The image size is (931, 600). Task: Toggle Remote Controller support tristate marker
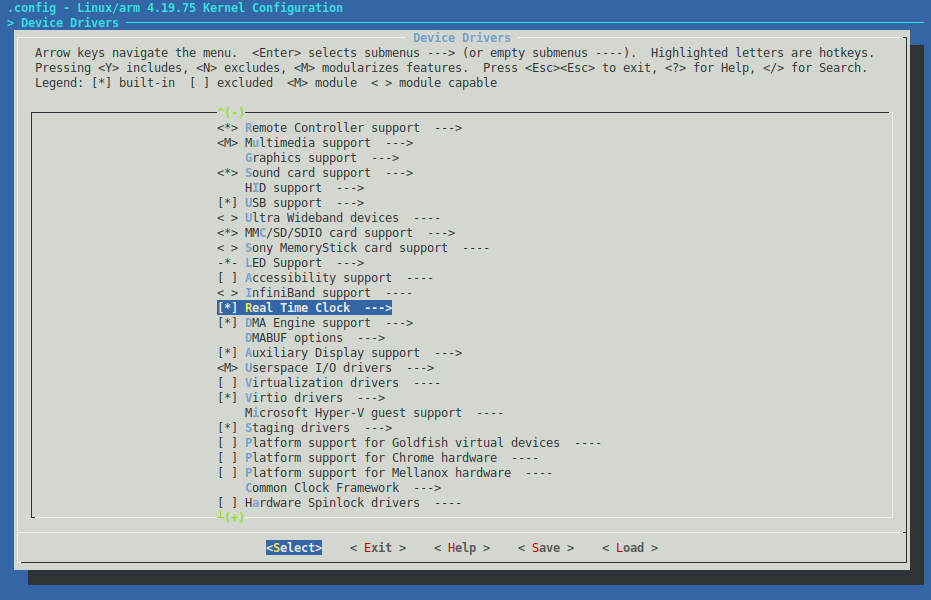pyautogui.click(x=227, y=128)
